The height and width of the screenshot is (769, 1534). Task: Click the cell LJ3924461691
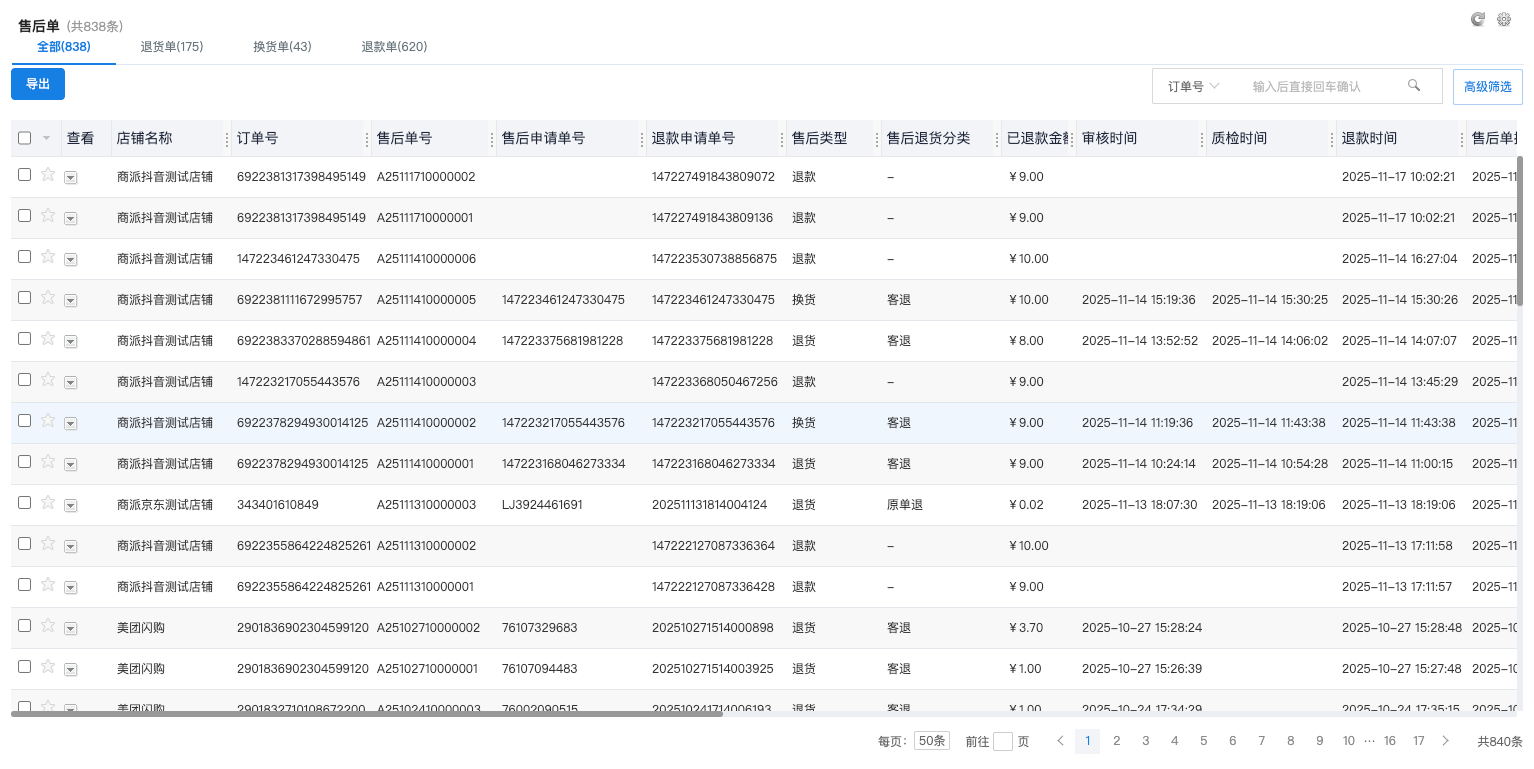point(542,505)
